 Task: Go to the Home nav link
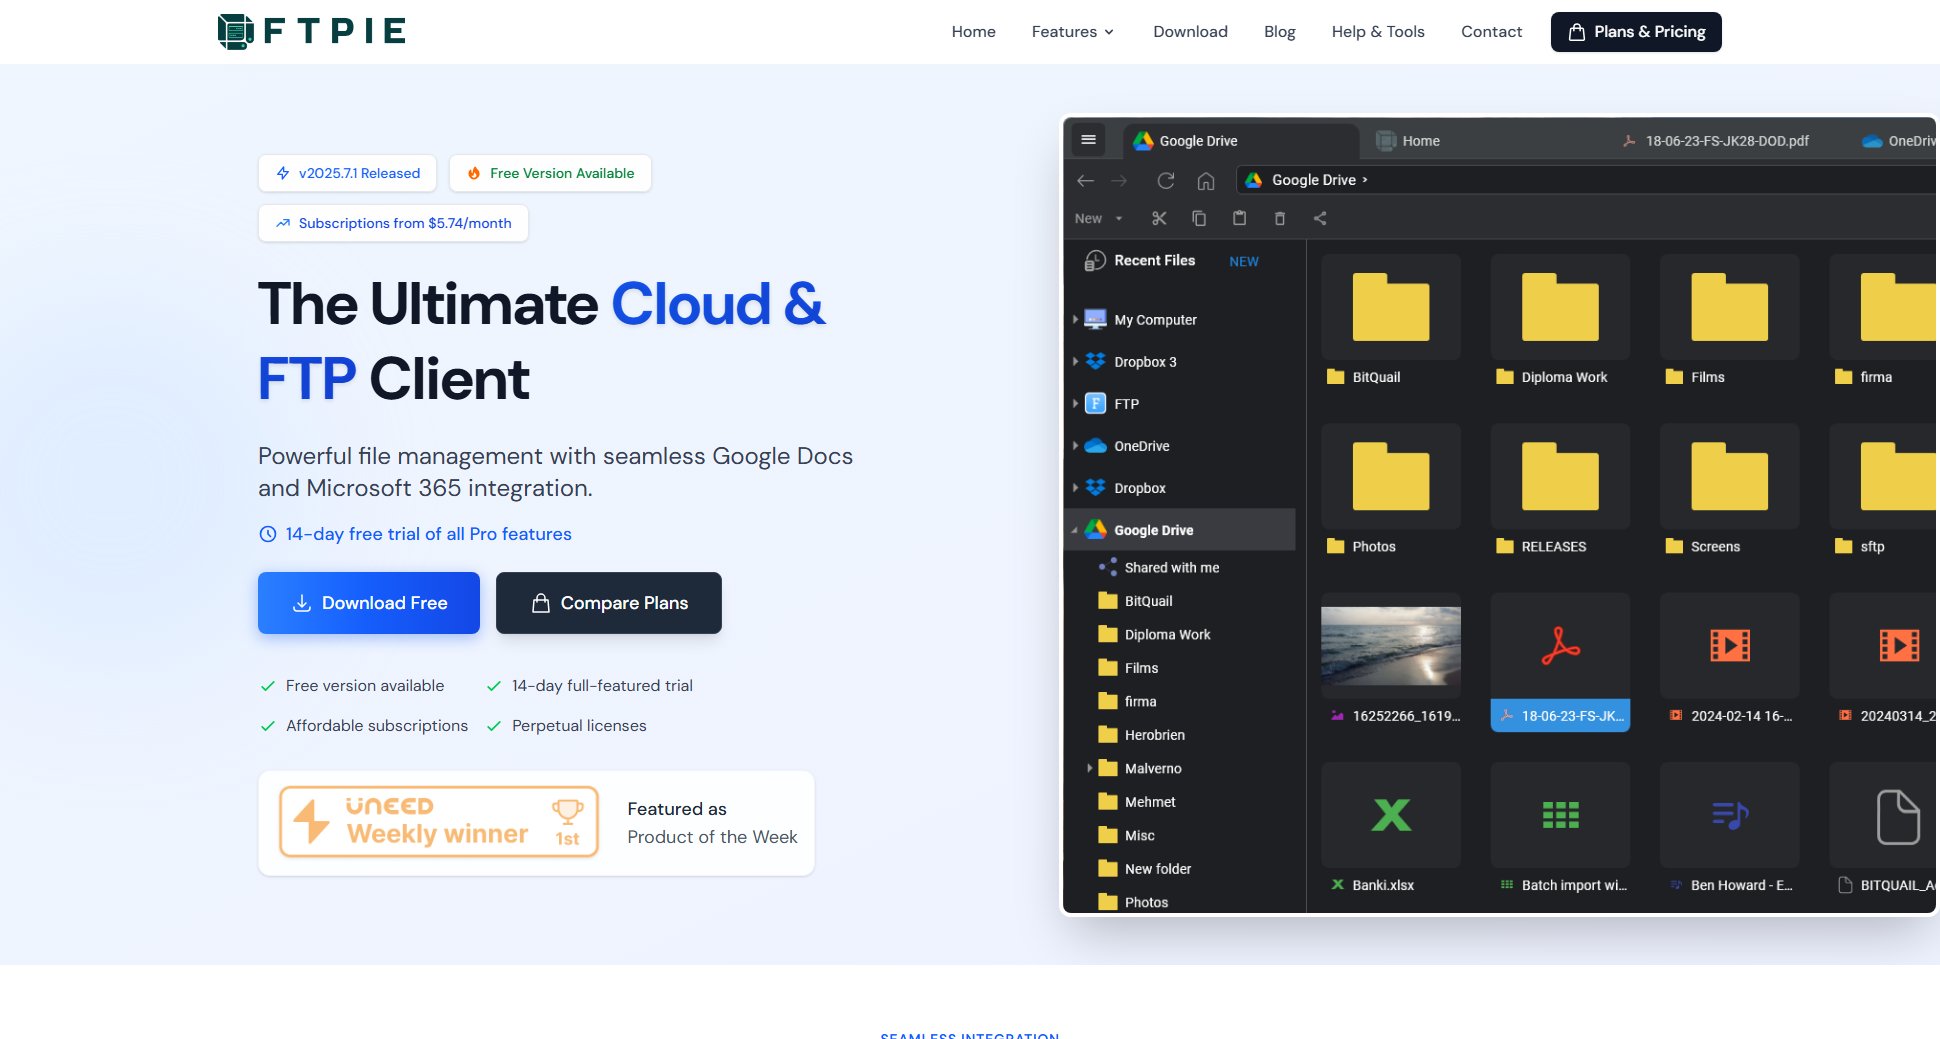[973, 32]
